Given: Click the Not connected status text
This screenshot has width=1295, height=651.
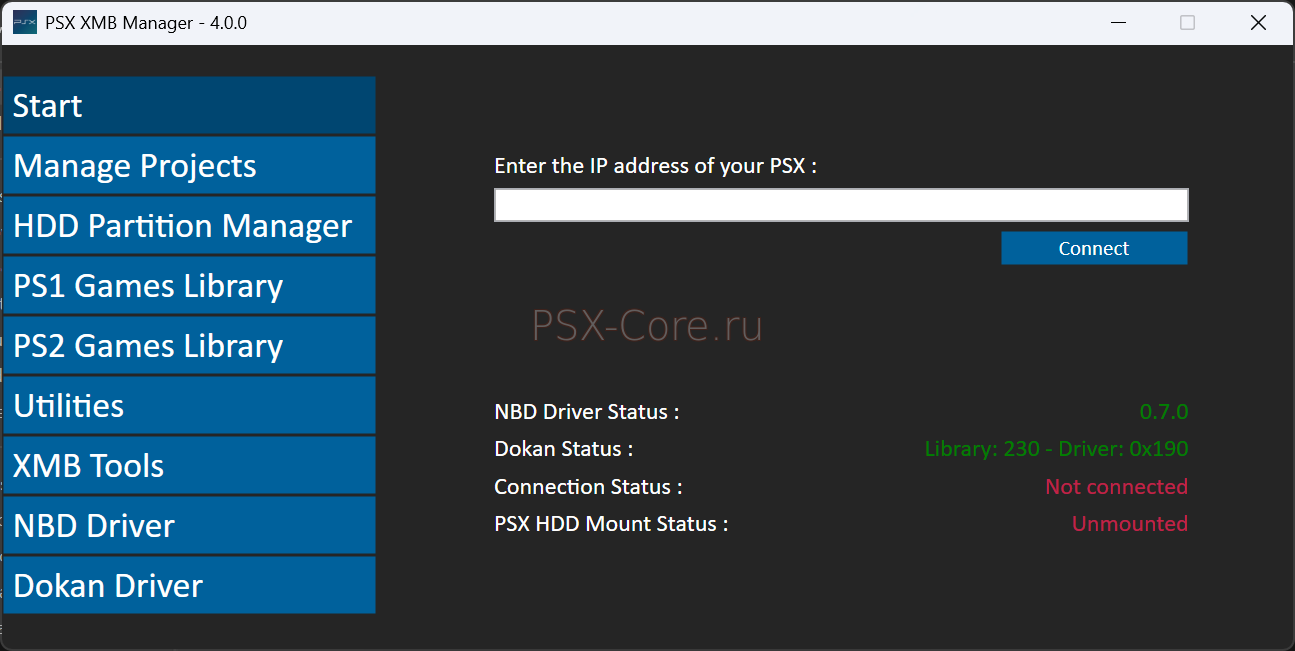Looking at the screenshot, I should coord(1116,487).
